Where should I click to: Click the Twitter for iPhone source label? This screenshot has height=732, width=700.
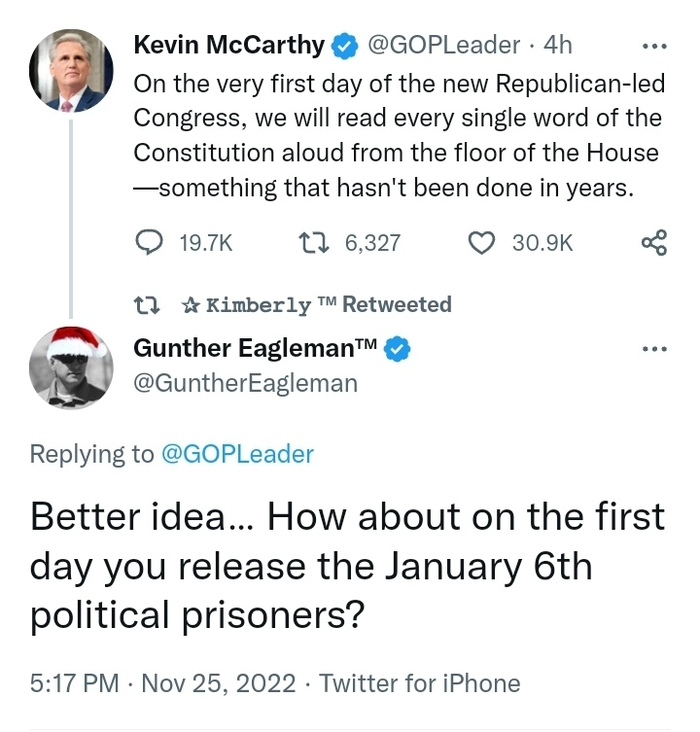coord(420,684)
